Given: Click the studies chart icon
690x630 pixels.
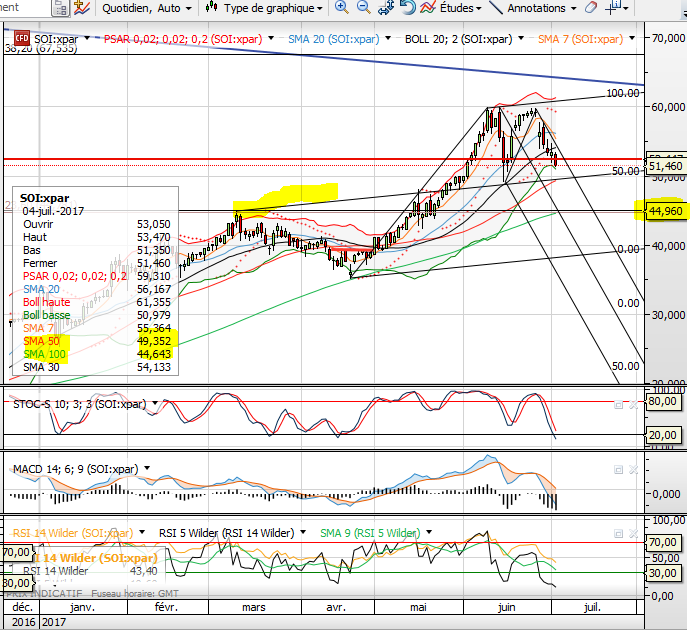Looking at the screenshot, I should tap(427, 7).
